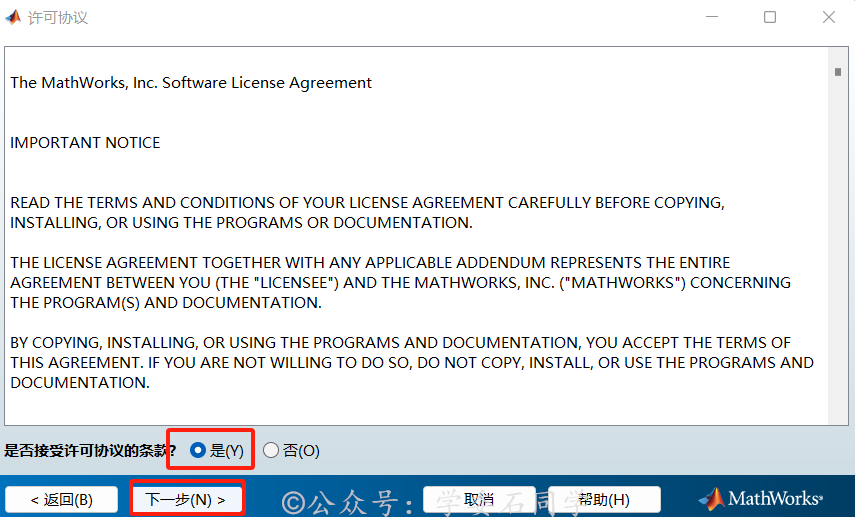Click the 是否接受许可协议的条款 label
Screen dimensions: 855x517
click(x=90, y=451)
